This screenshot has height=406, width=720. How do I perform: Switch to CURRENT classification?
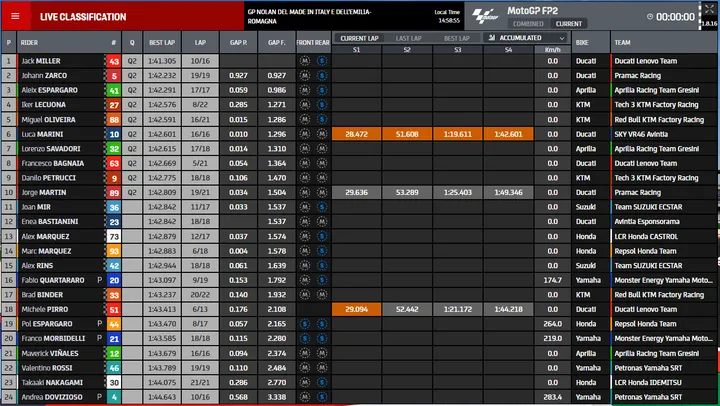click(x=568, y=24)
